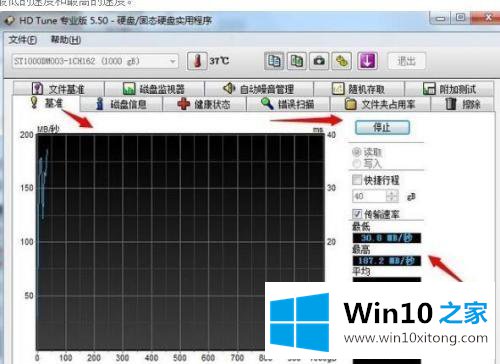Expand the ST1000DM003 drive selection dropdown
This screenshot has width=500, height=364.
(172, 61)
